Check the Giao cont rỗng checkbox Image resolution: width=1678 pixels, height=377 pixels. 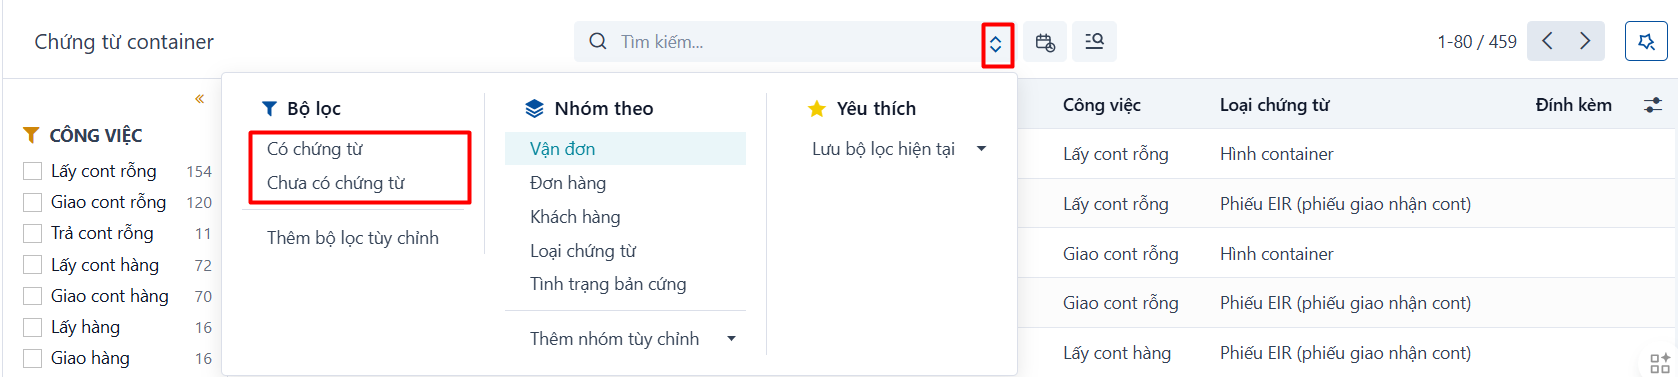(x=32, y=202)
